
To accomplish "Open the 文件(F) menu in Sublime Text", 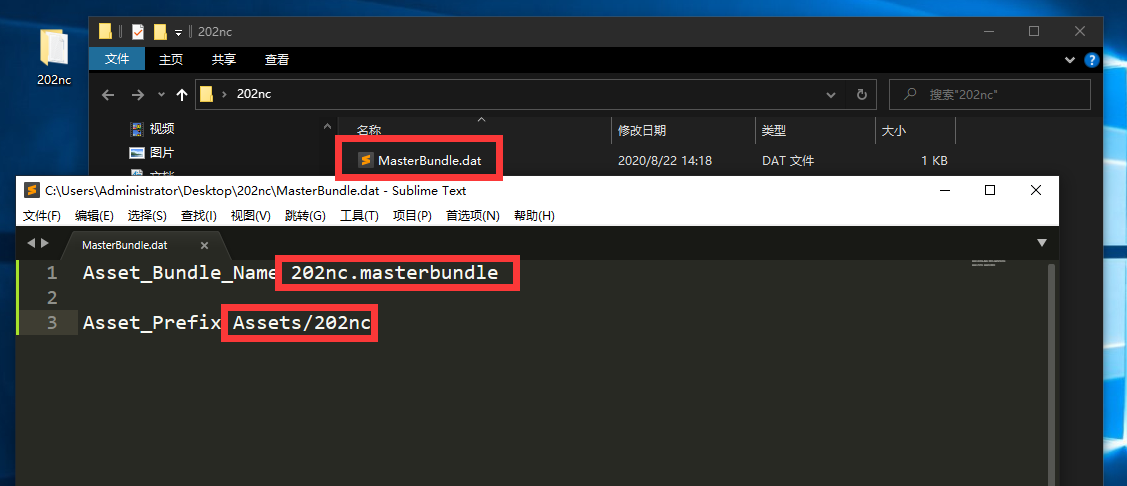I will [x=42, y=216].
